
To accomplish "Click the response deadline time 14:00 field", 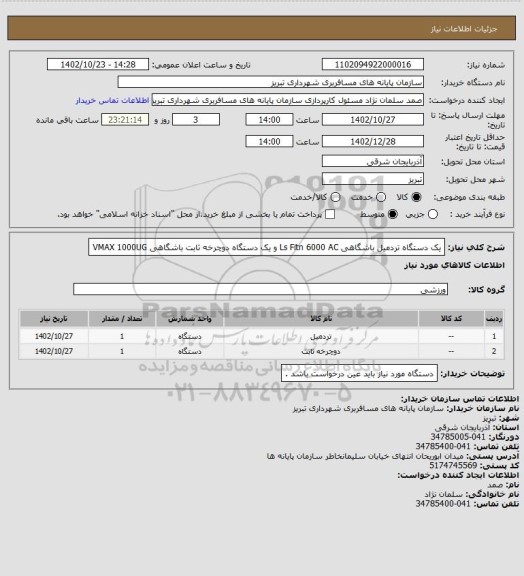I will coord(269,120).
